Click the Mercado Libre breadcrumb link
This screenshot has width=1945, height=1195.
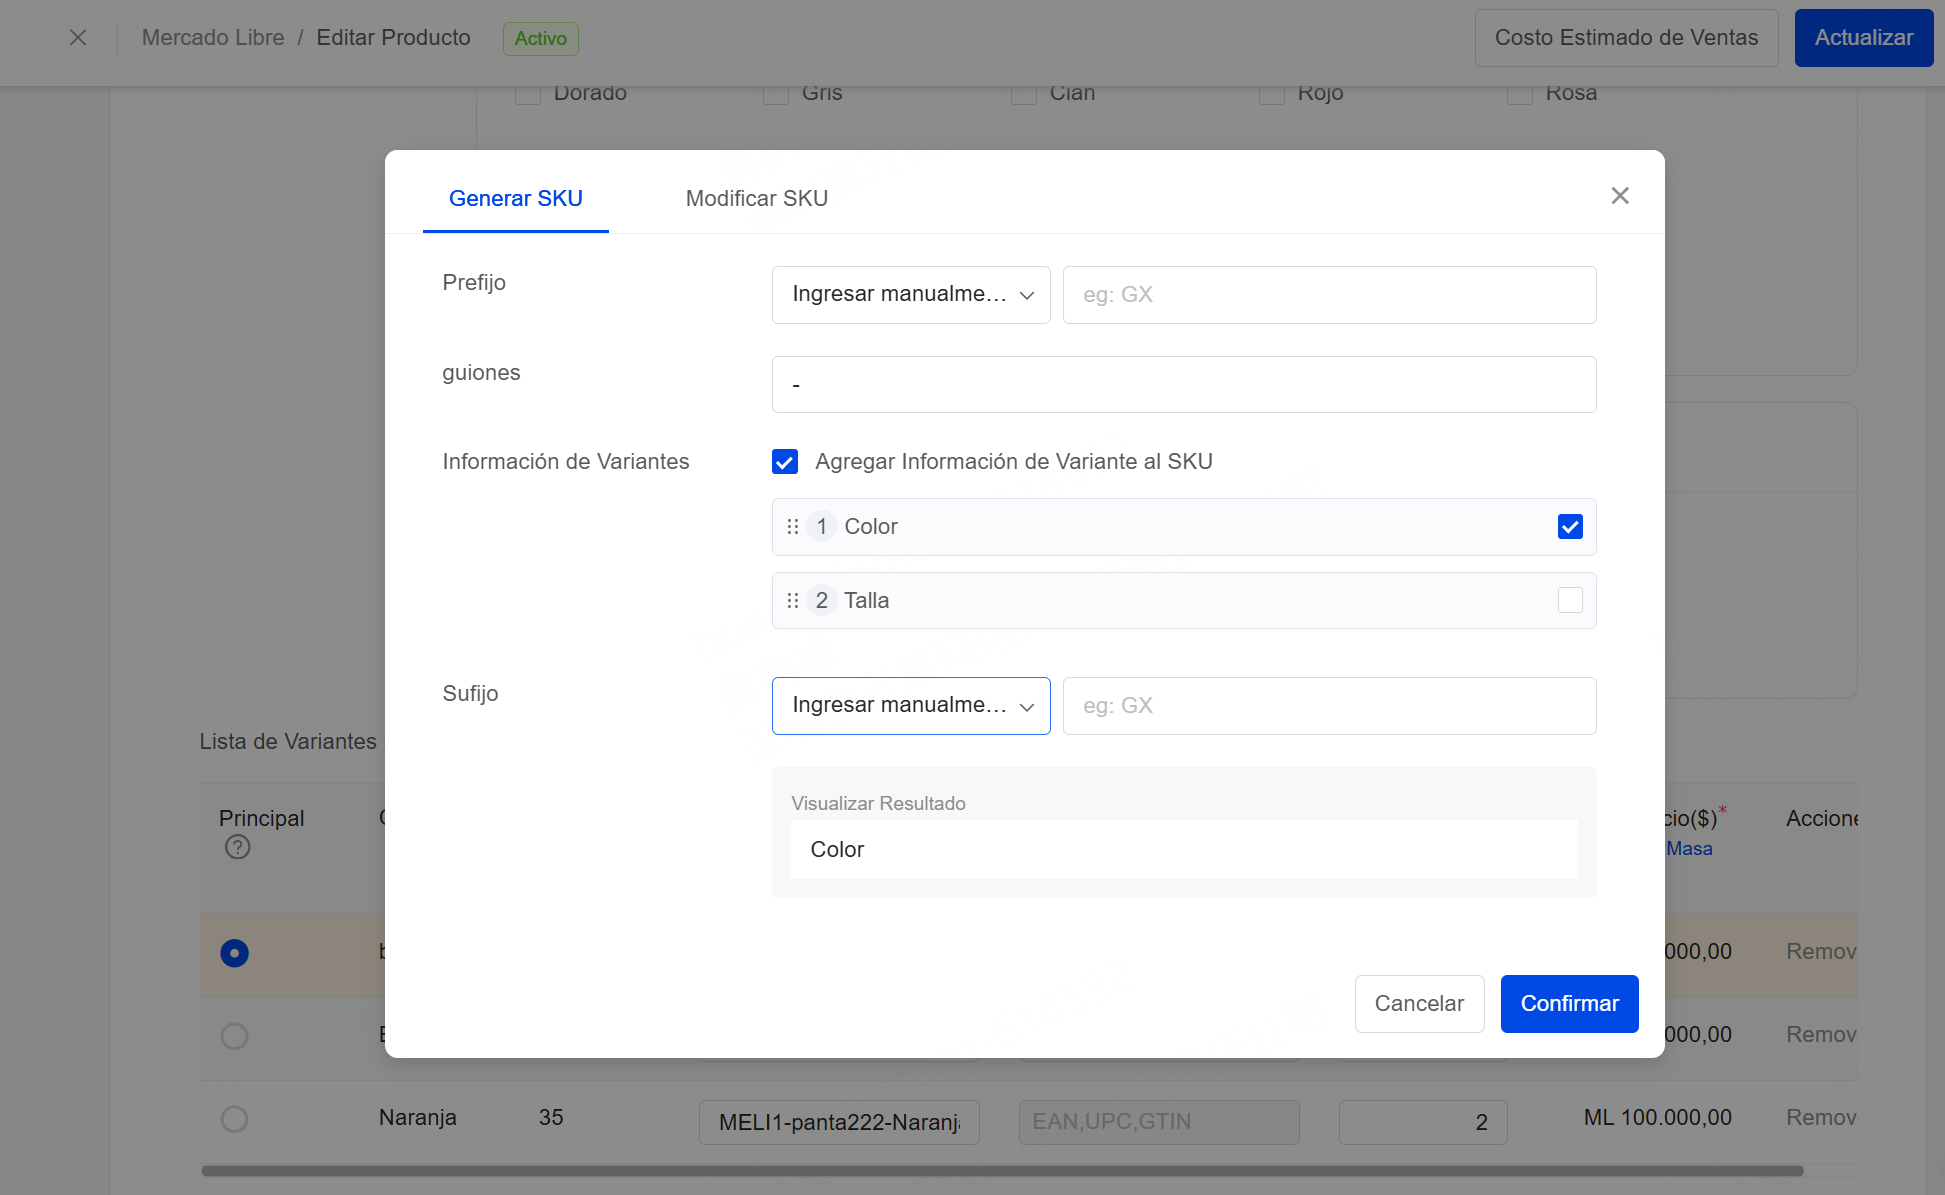click(213, 38)
